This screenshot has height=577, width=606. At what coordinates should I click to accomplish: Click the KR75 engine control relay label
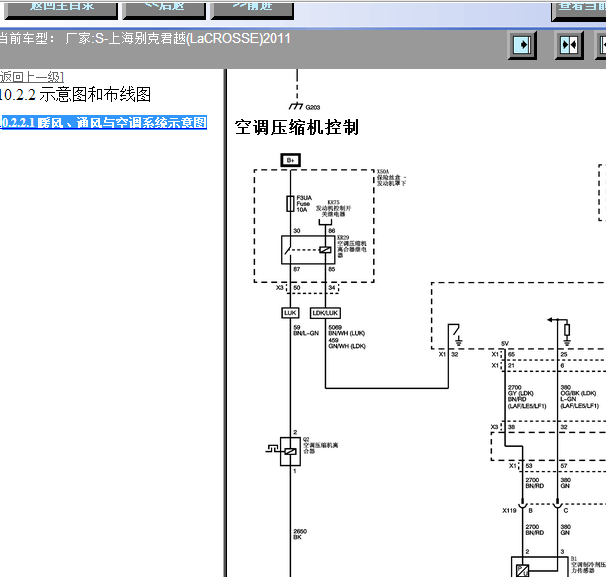[x=334, y=208]
